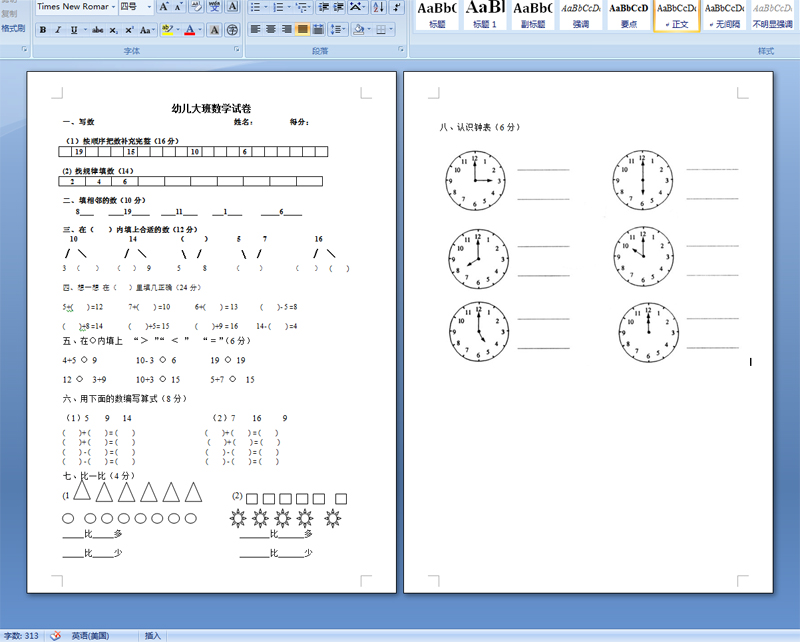Toggle Distributed alignment
The height and width of the screenshot is (642, 800).
tap(318, 30)
